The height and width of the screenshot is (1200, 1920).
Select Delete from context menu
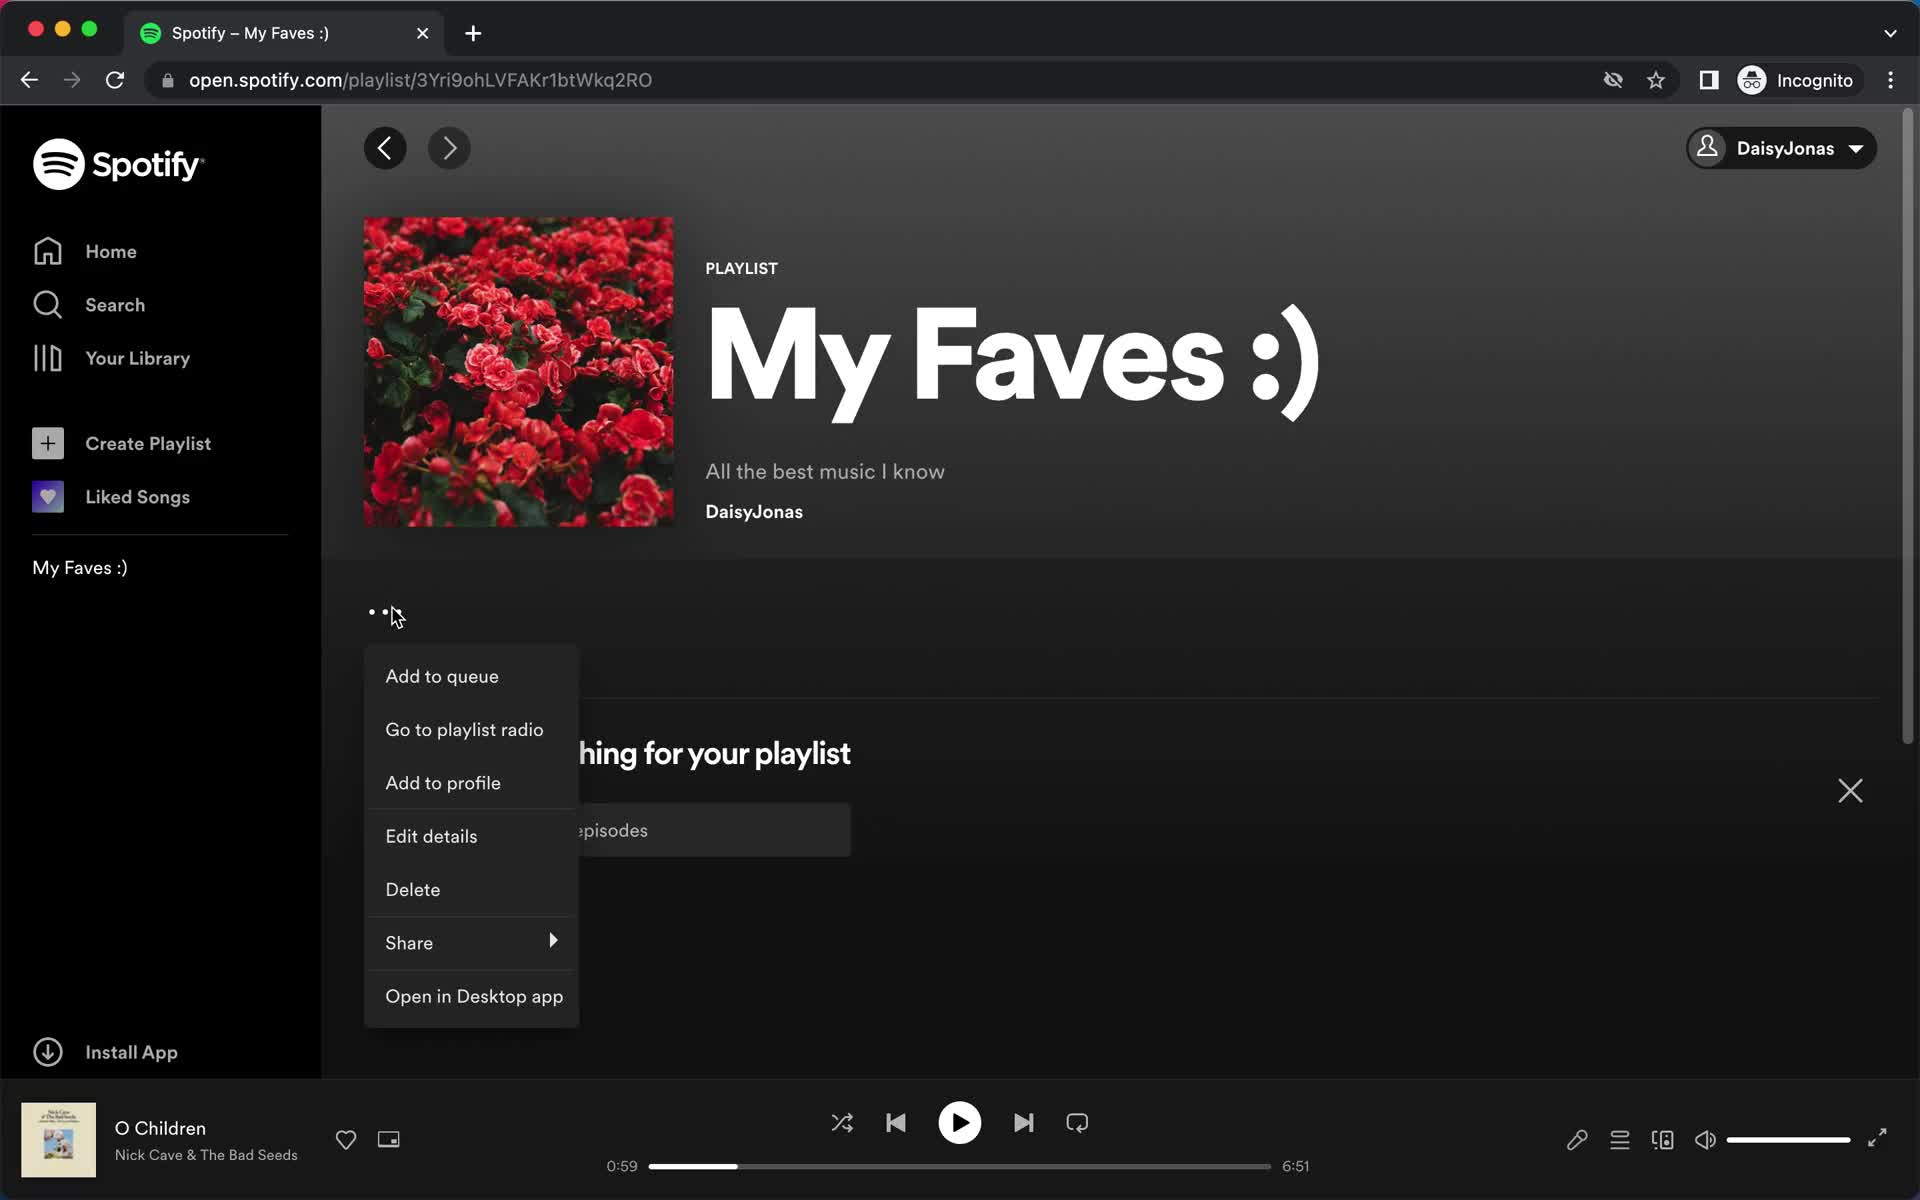412,888
